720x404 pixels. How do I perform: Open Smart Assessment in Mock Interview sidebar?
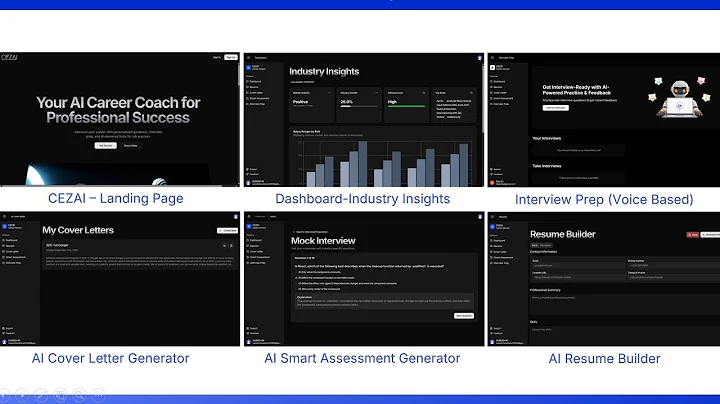click(x=258, y=257)
